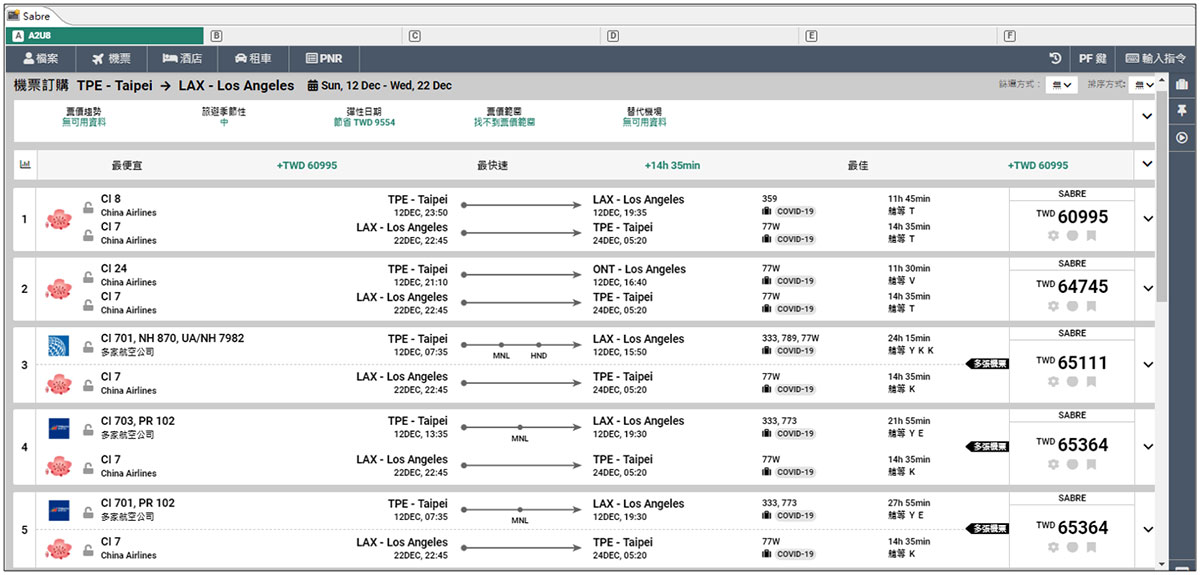Click the 輸入指令 command button
This screenshot has height=575, width=1200.
(1155, 59)
